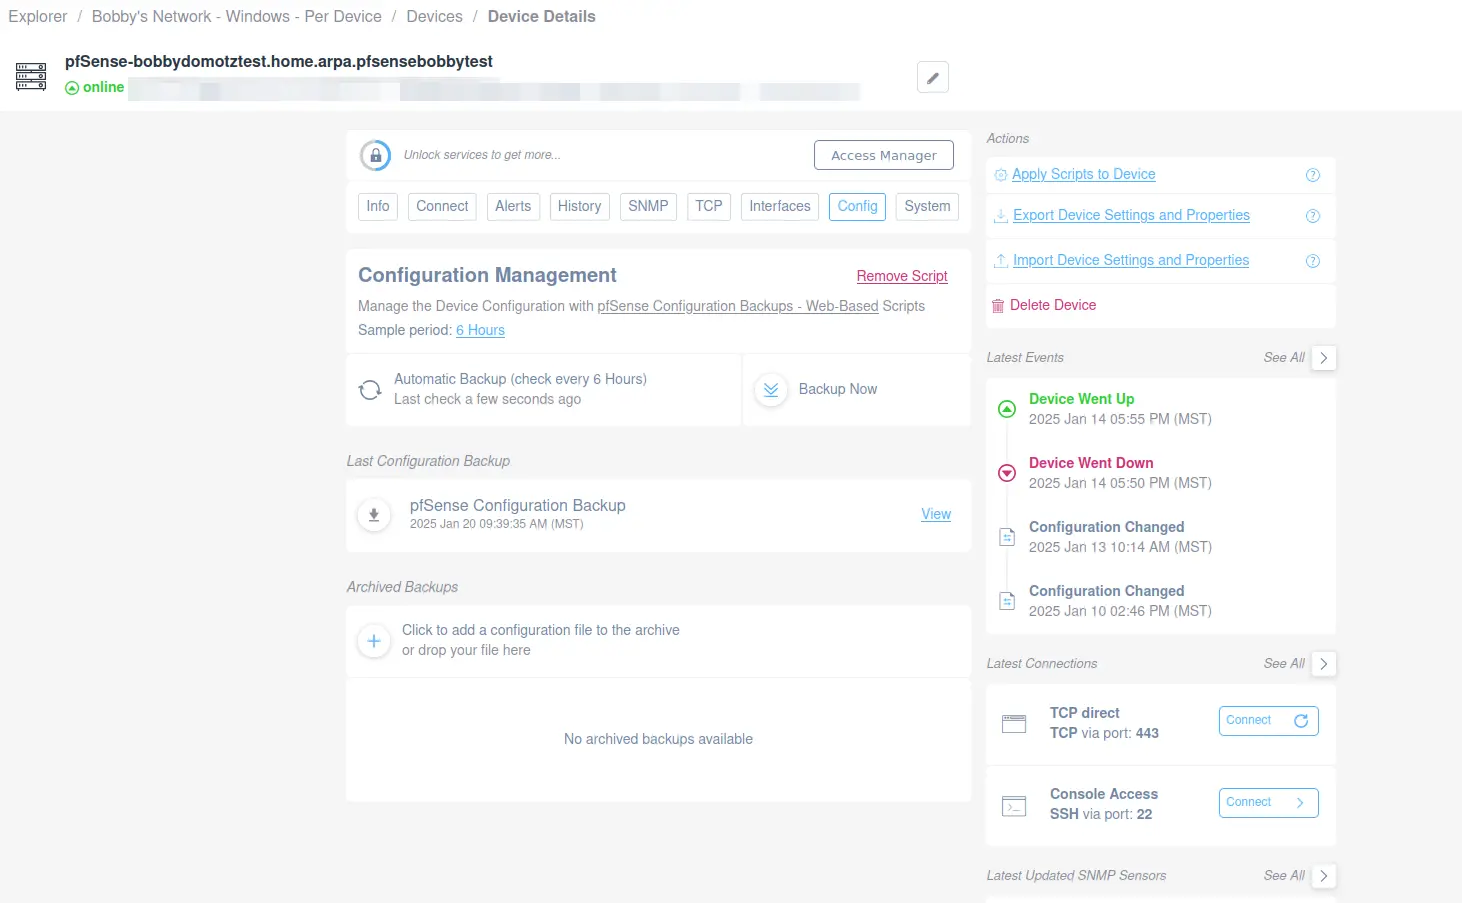Open the Devices breadcrumb
The image size is (1462, 903).
point(434,16)
